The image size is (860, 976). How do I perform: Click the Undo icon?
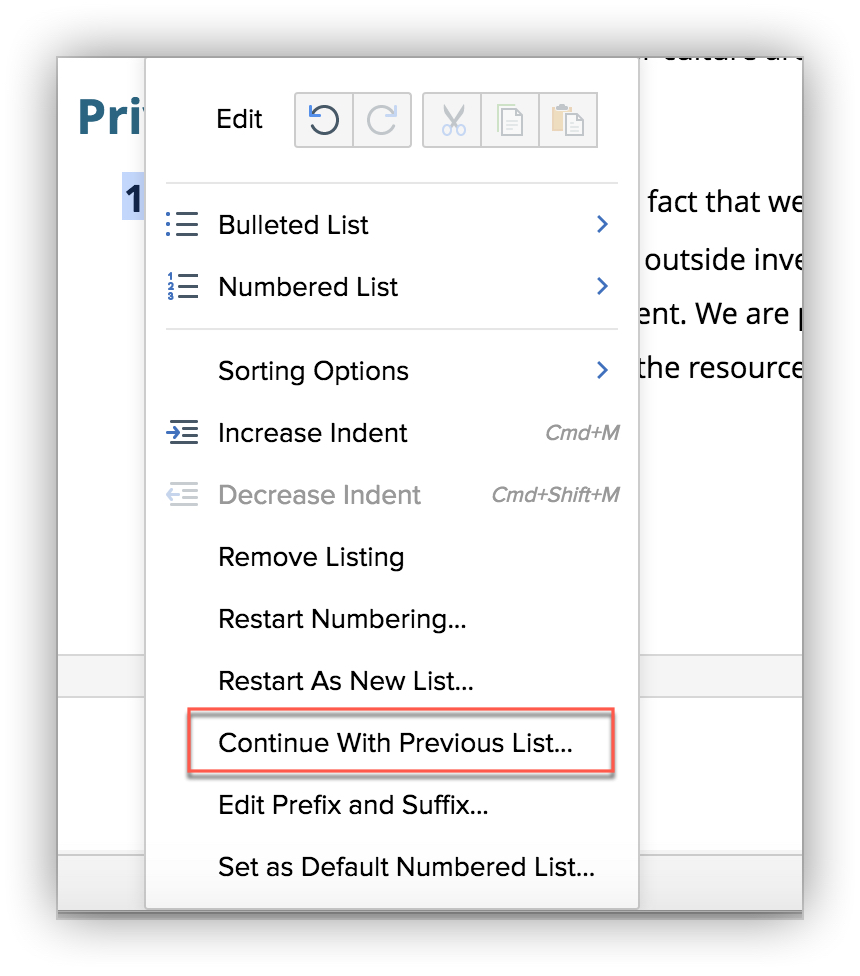tap(322, 119)
